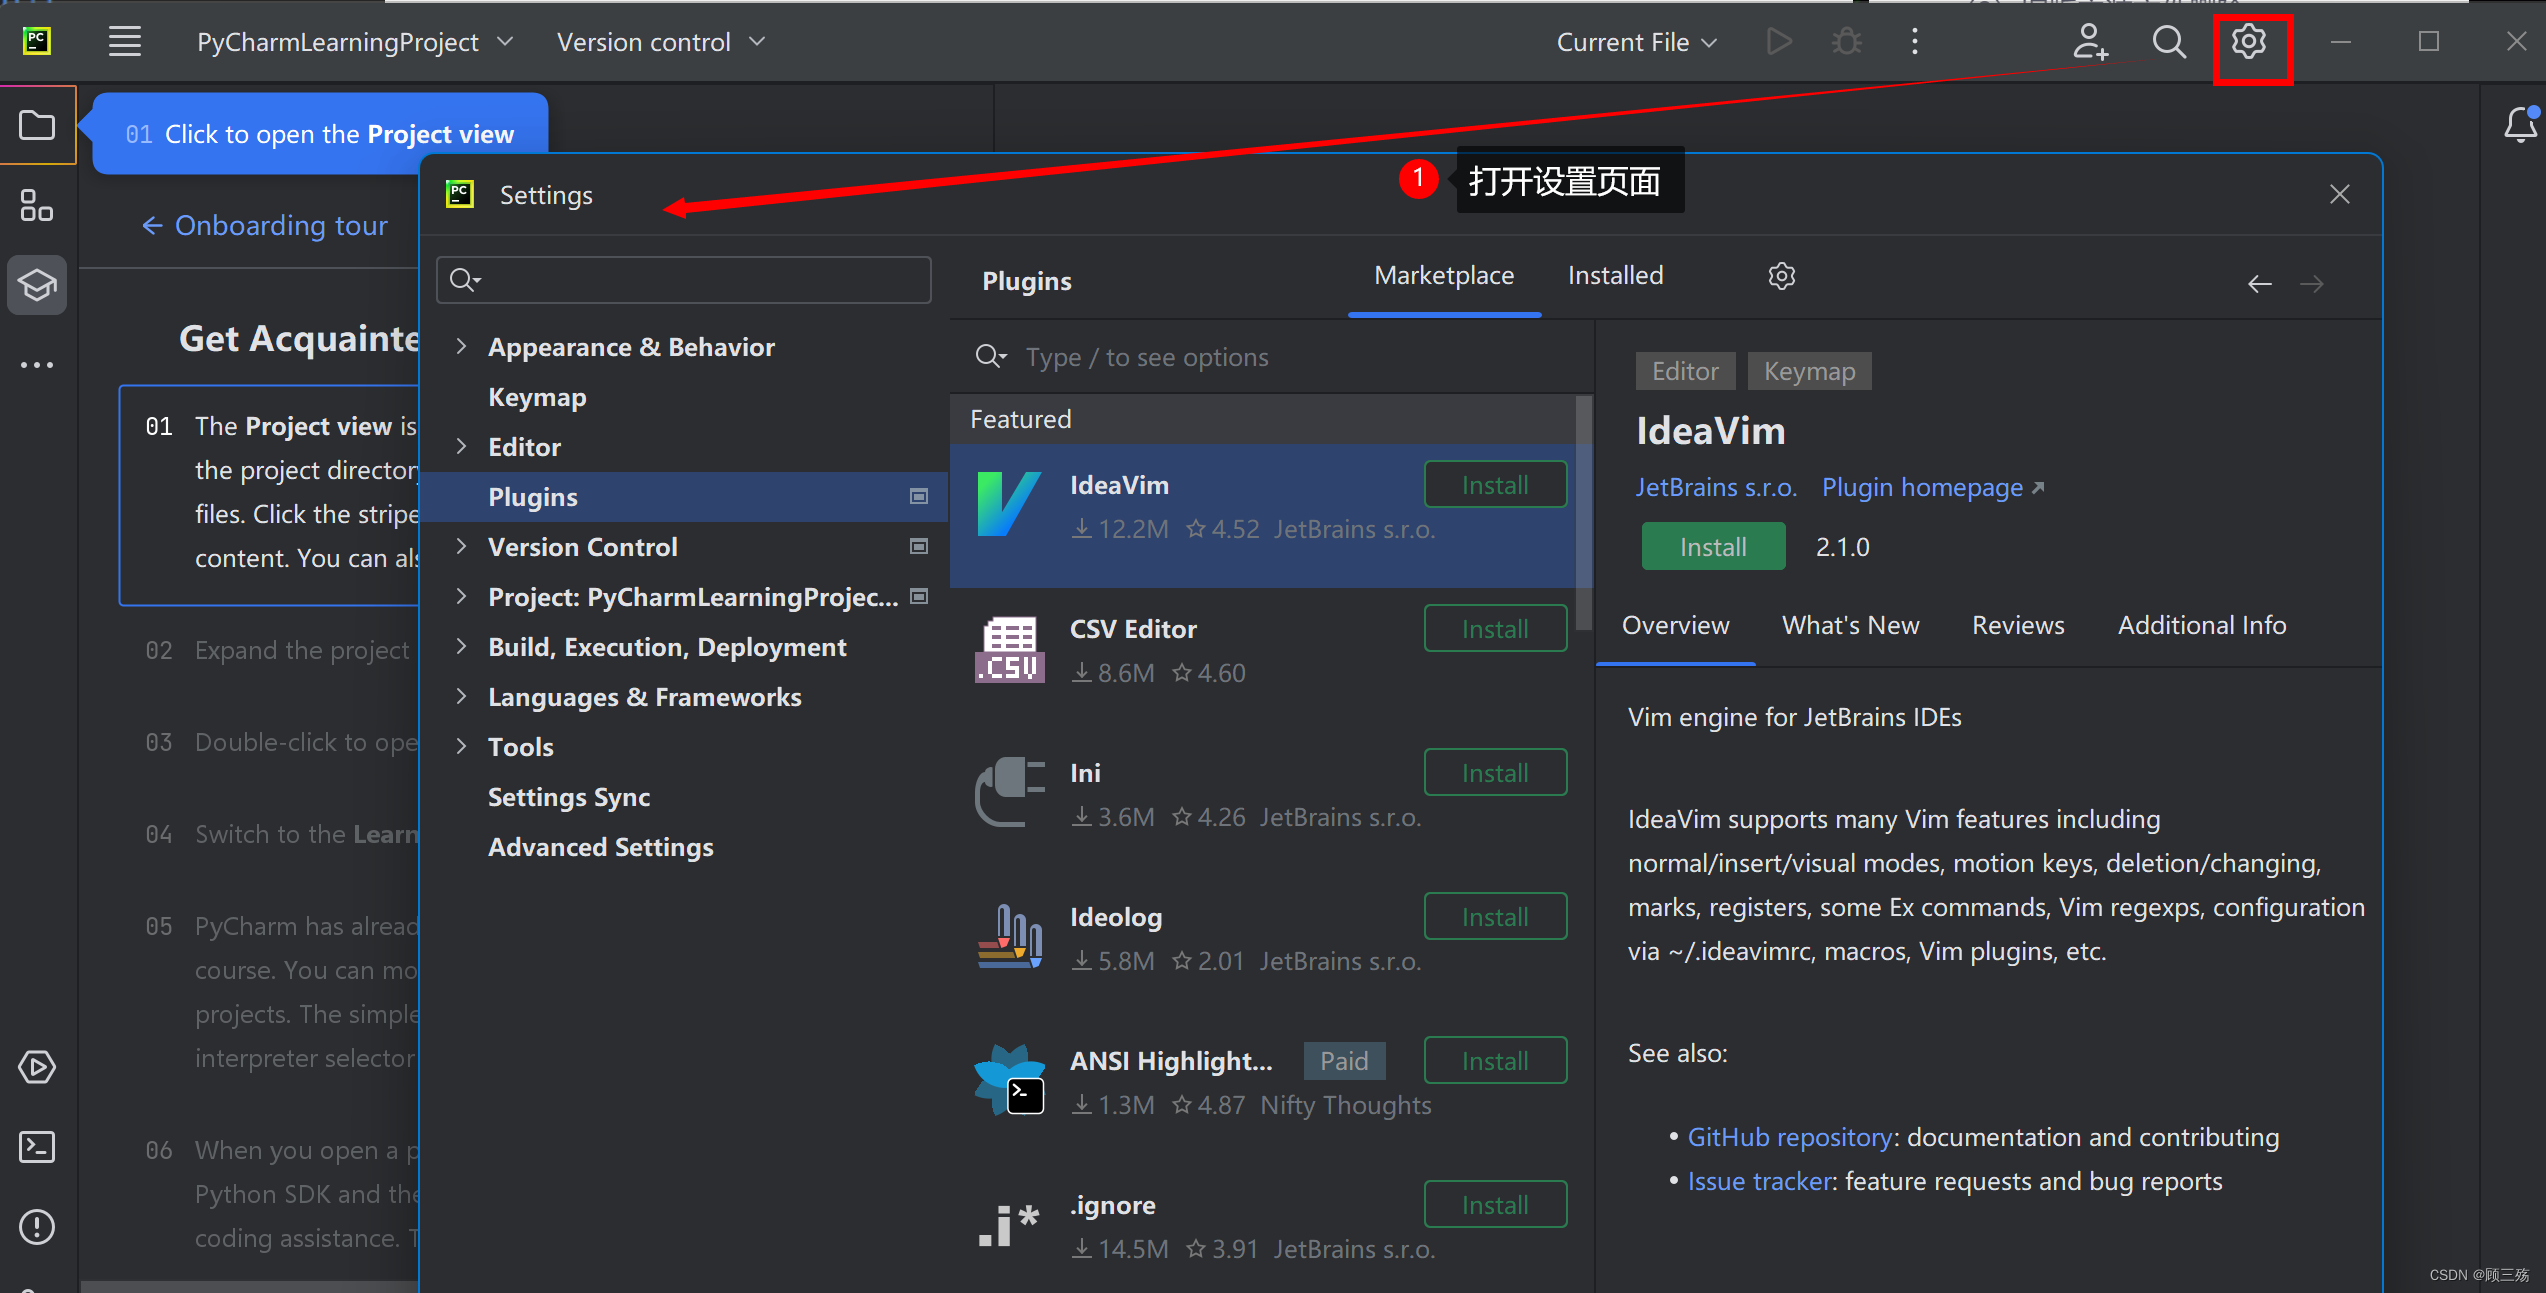Click the Run button in toolbar

tap(1779, 42)
